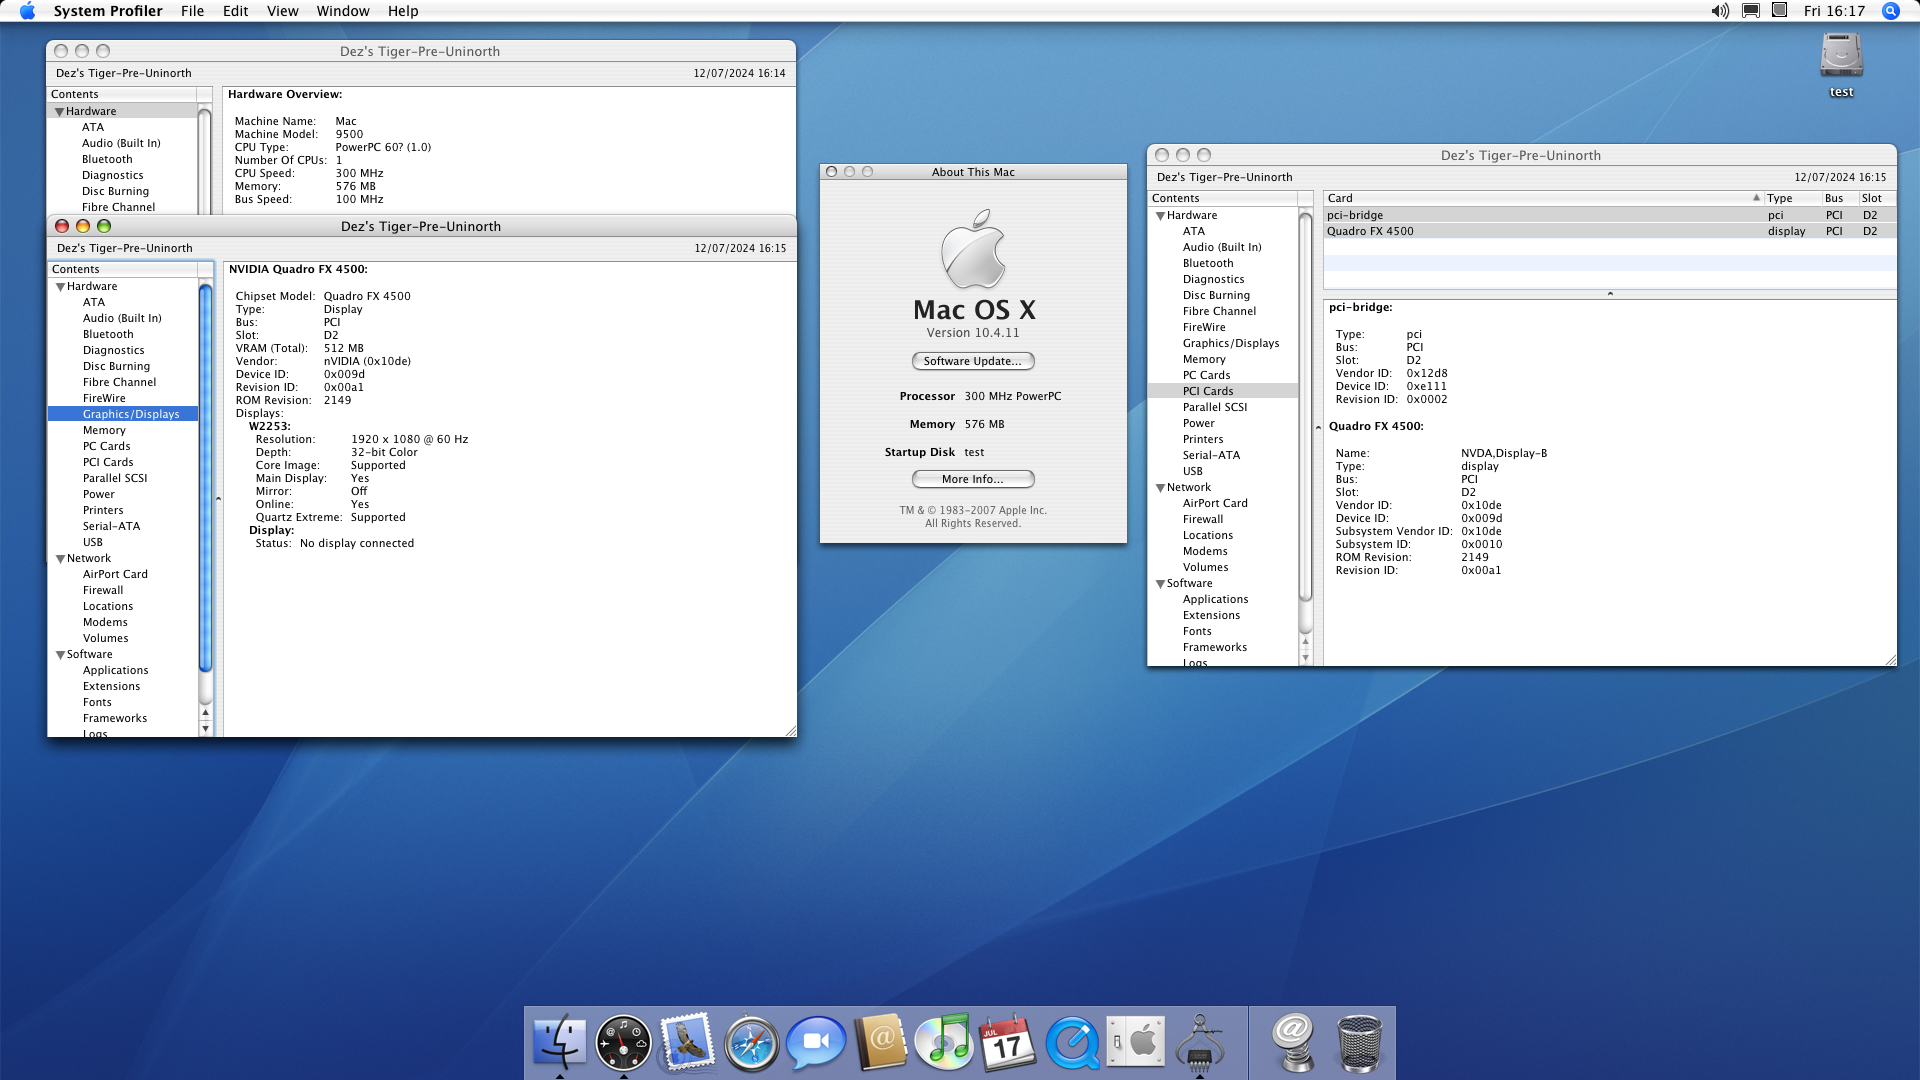This screenshot has width=1920, height=1080.
Task: Open the Window menu
Action: 342,11
